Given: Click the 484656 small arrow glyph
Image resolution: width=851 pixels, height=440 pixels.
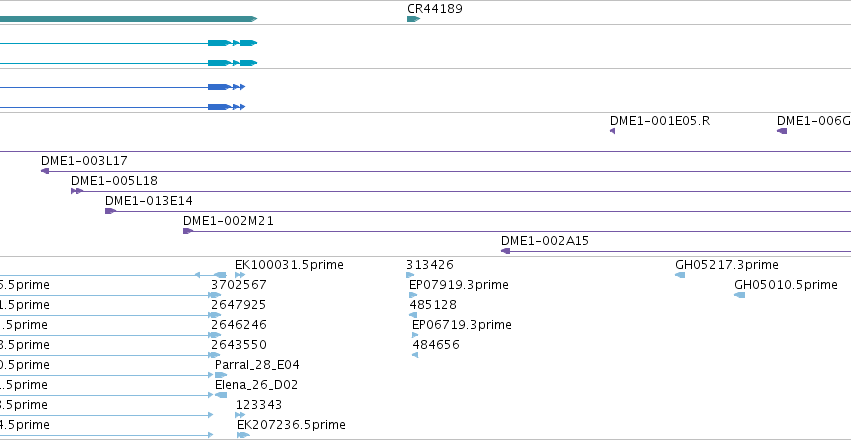Looking at the screenshot, I should (415, 355).
